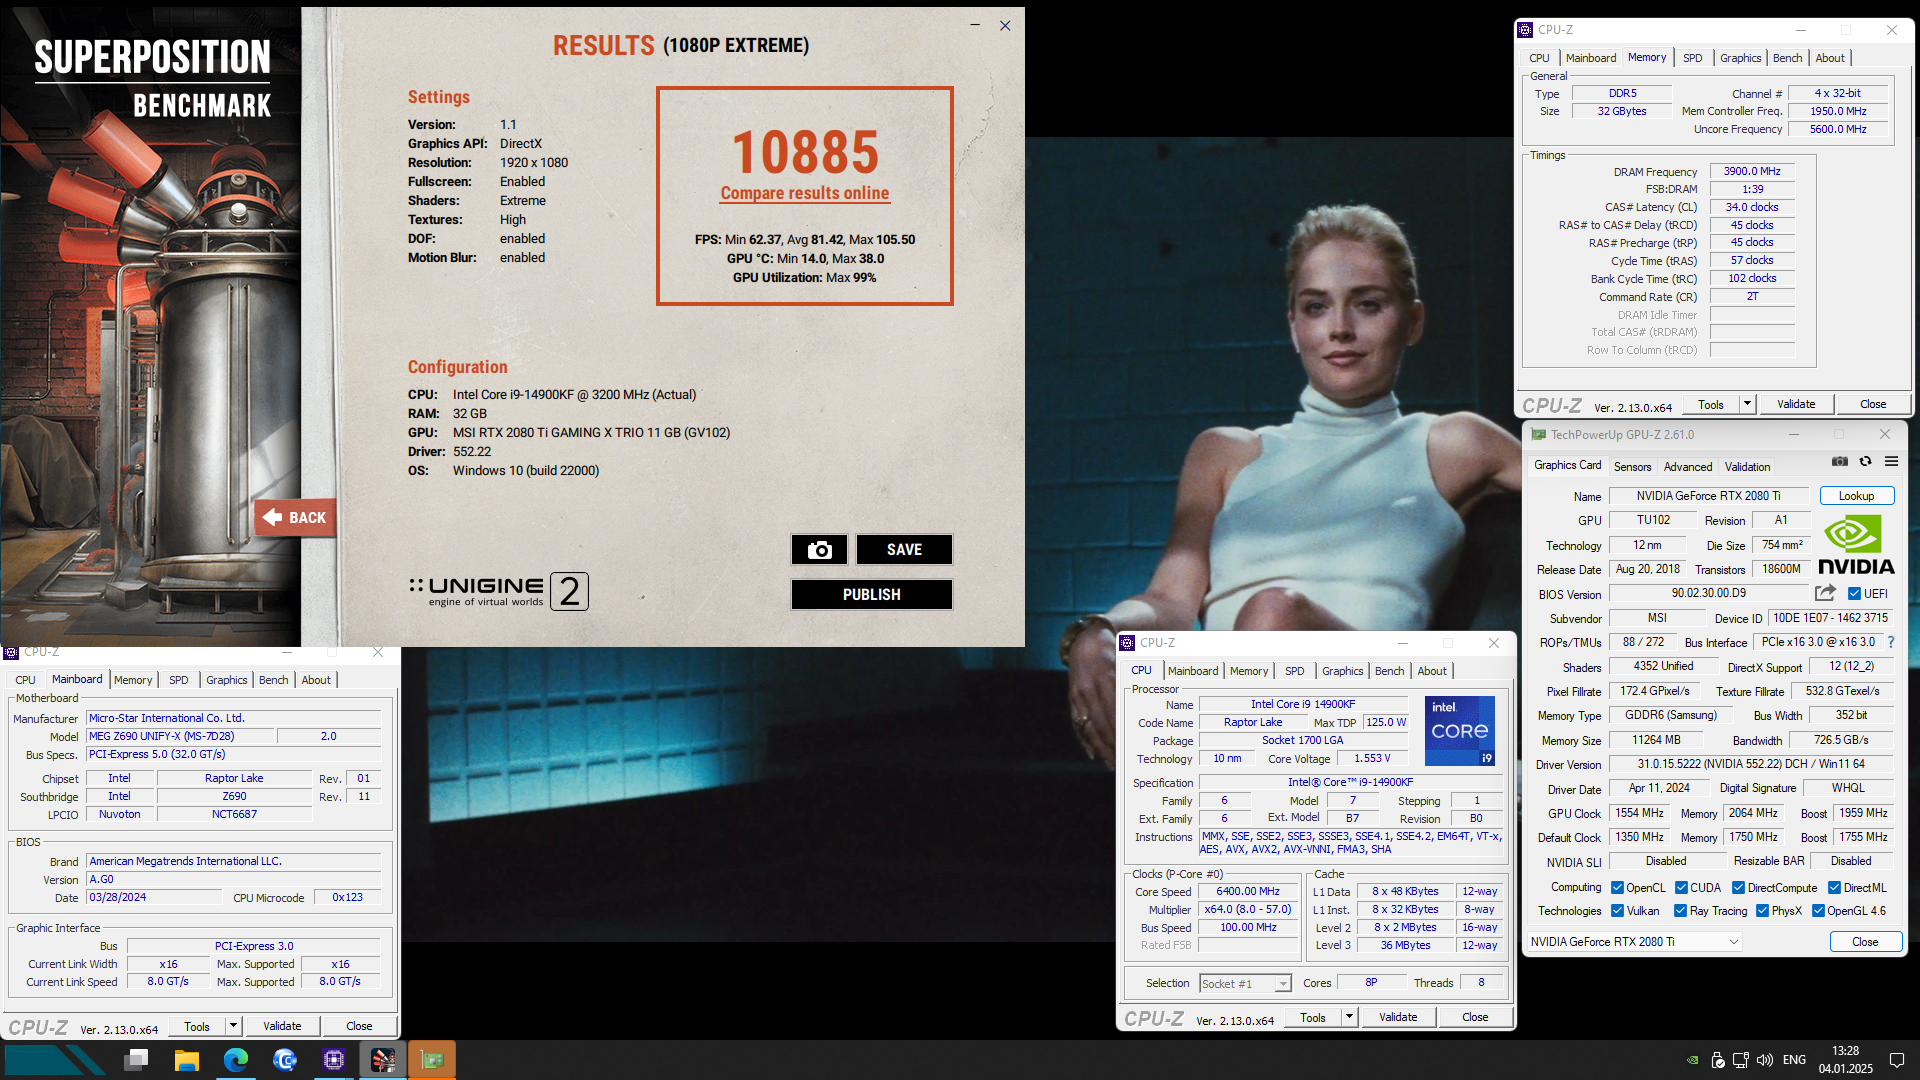Viewport: 1920px width, 1080px height.
Task: Click the PUBLISH button
Action: pos(871,595)
